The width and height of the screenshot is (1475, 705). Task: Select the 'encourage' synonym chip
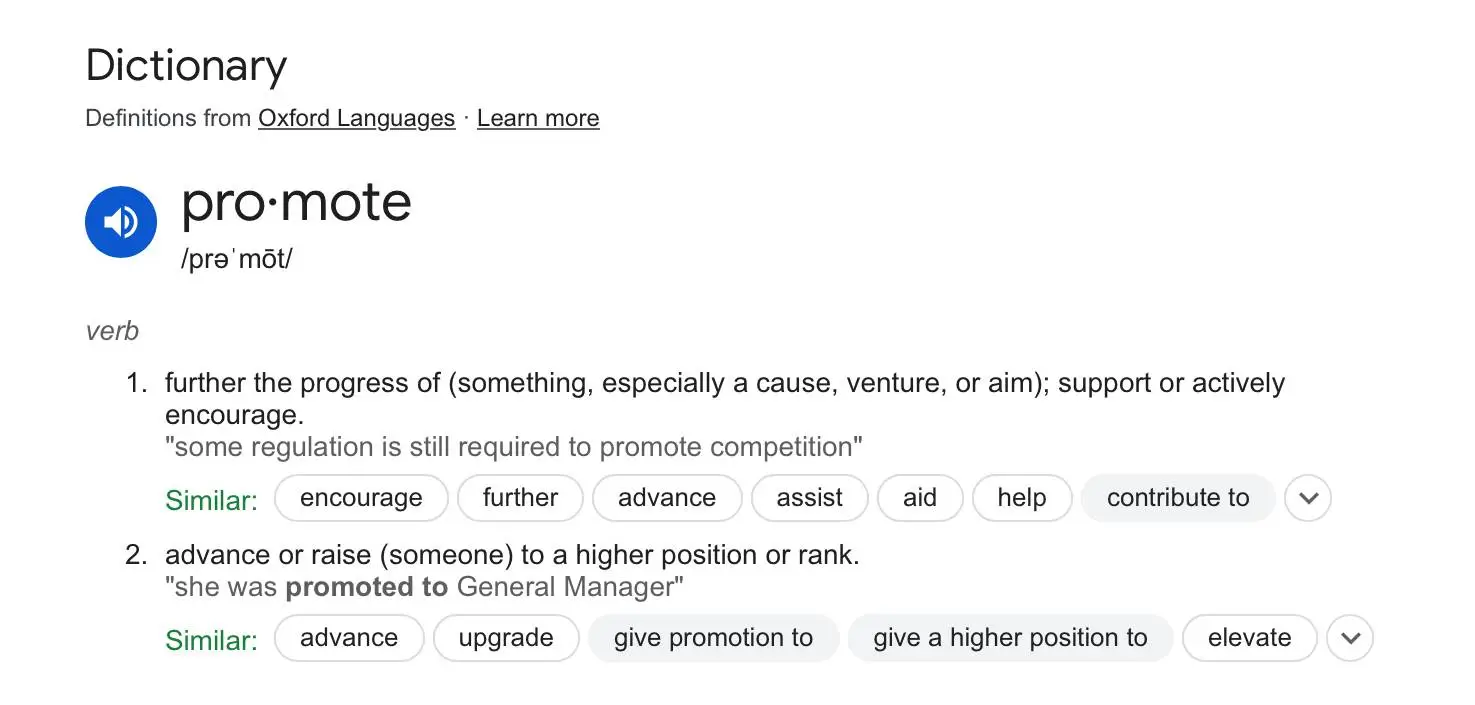[x=361, y=498]
